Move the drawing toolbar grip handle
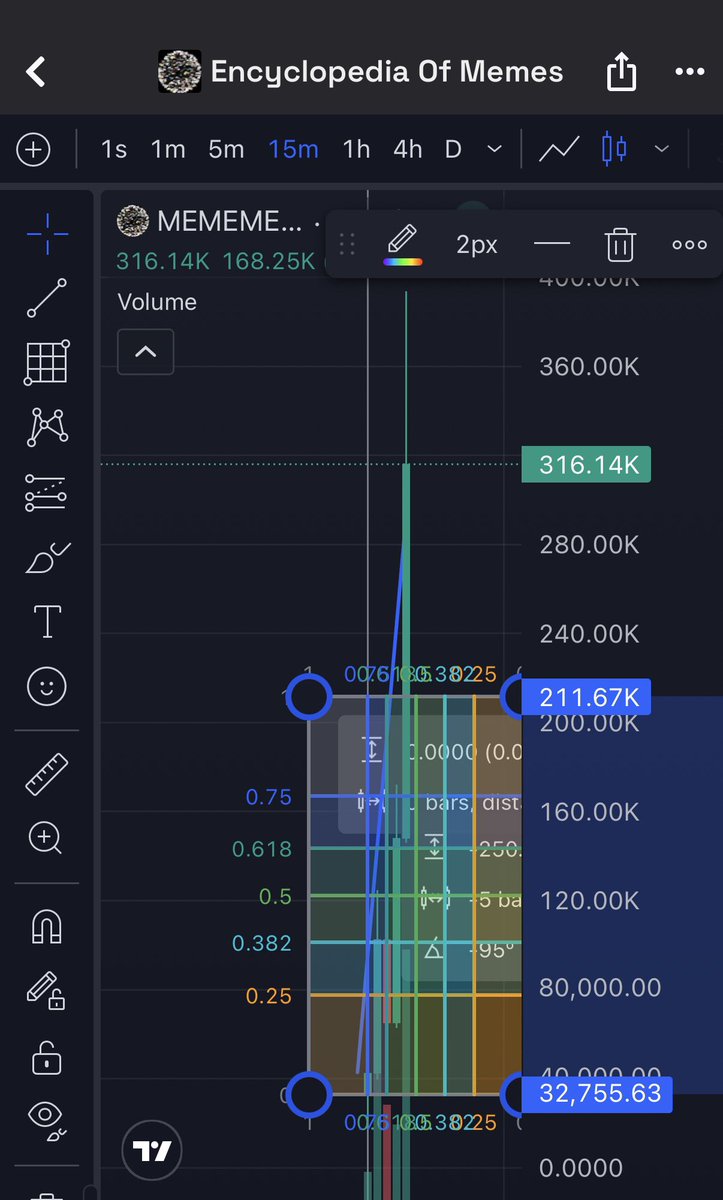This screenshot has height=1200, width=723. point(347,244)
